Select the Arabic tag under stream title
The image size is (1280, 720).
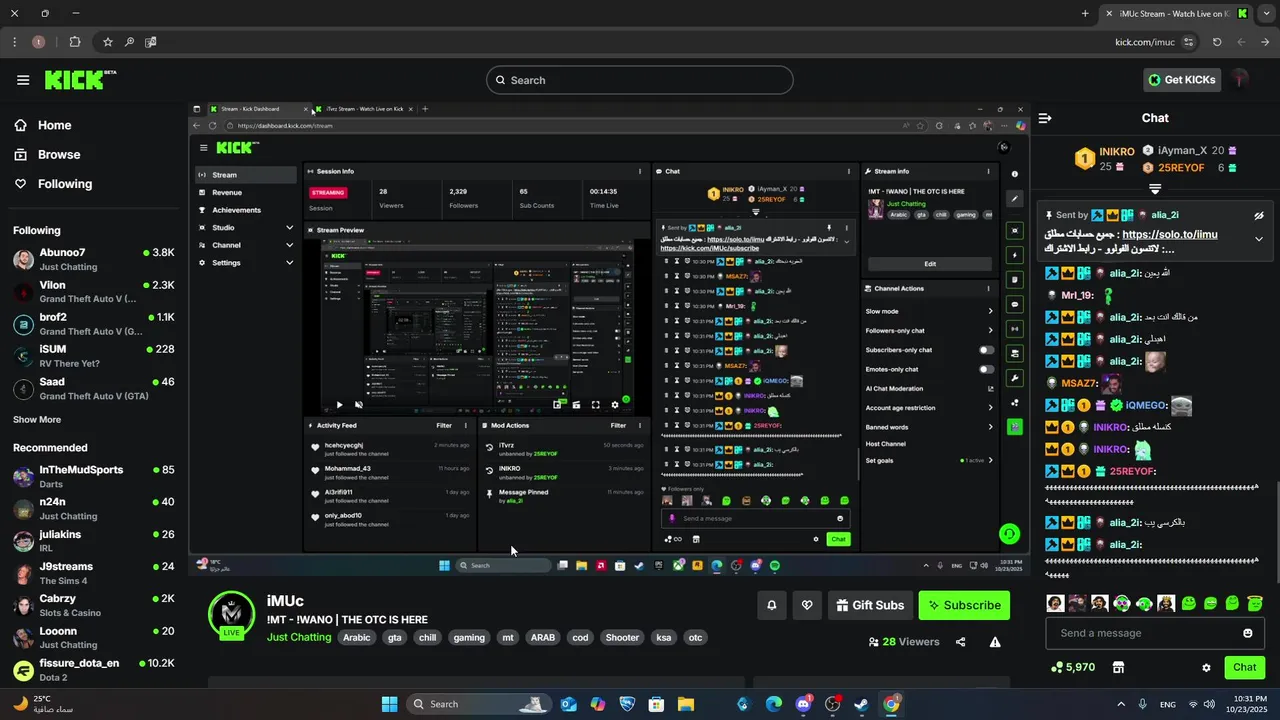click(357, 637)
